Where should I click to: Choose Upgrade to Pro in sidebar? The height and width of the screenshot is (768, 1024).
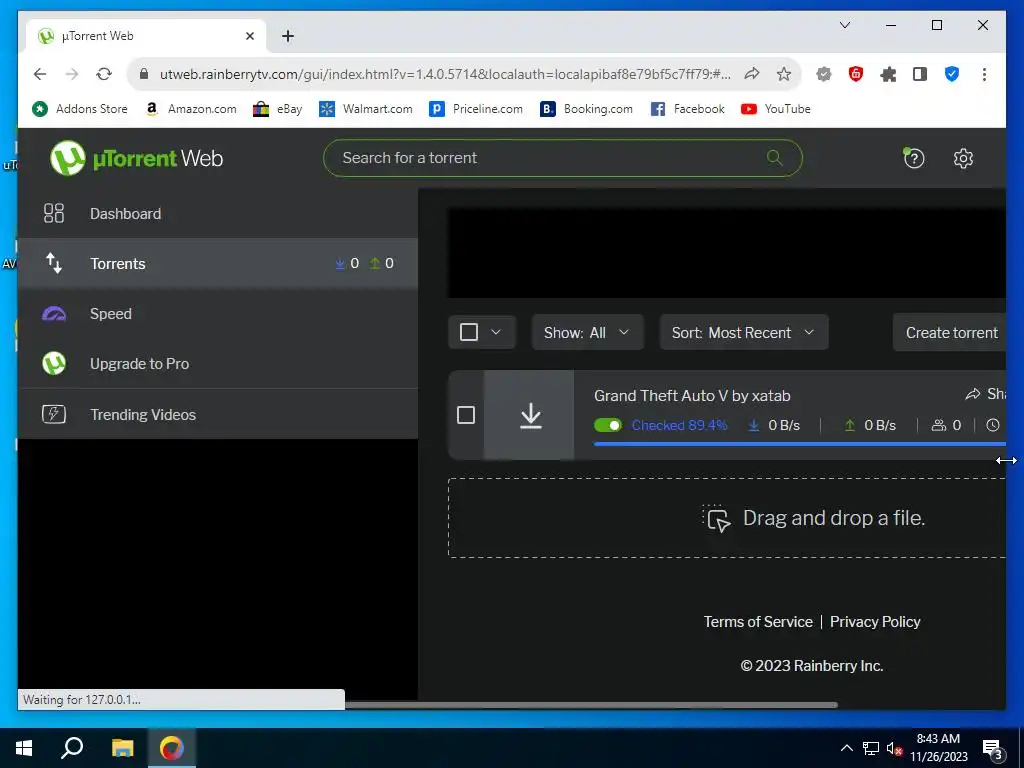tap(217, 364)
